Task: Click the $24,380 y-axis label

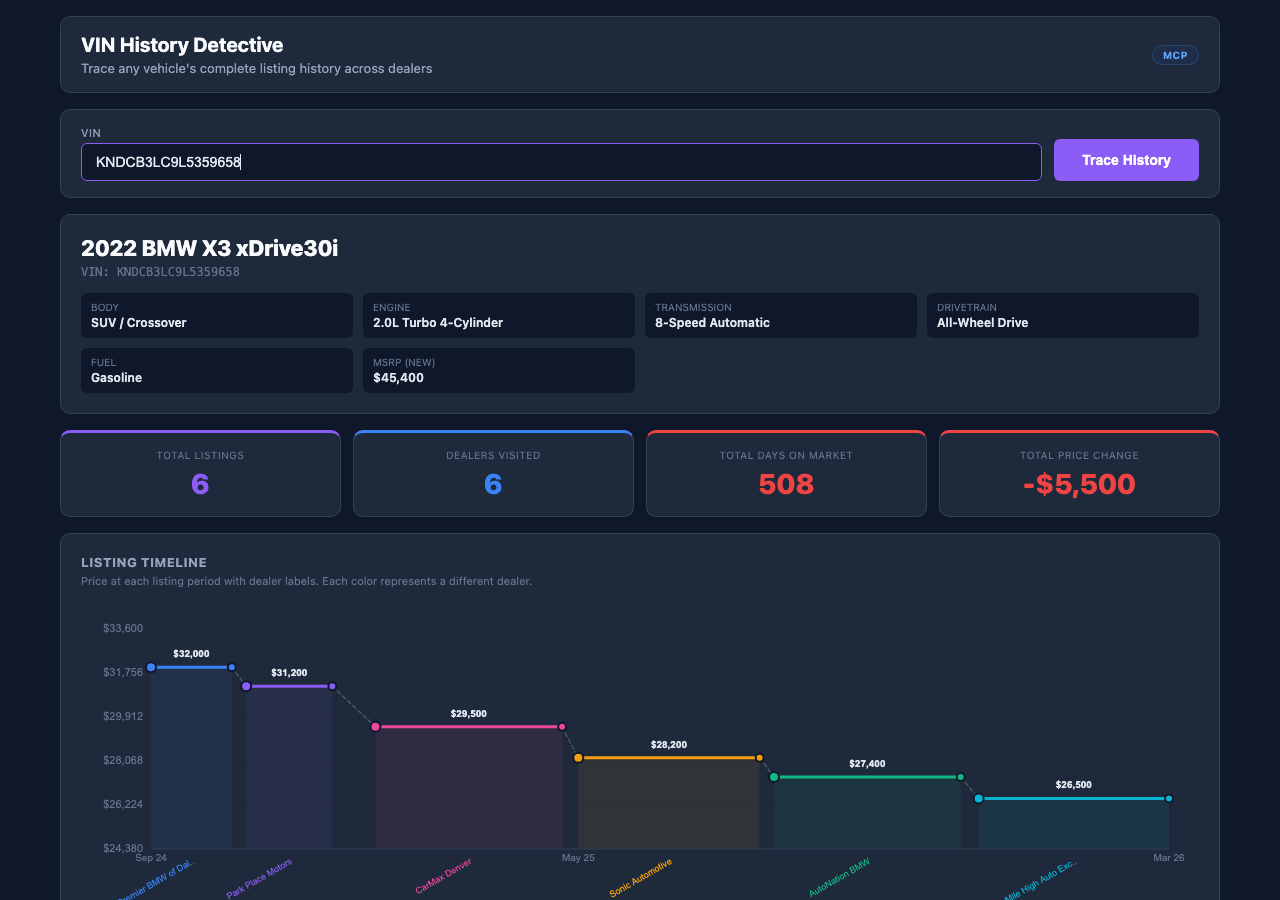Action: tap(123, 848)
